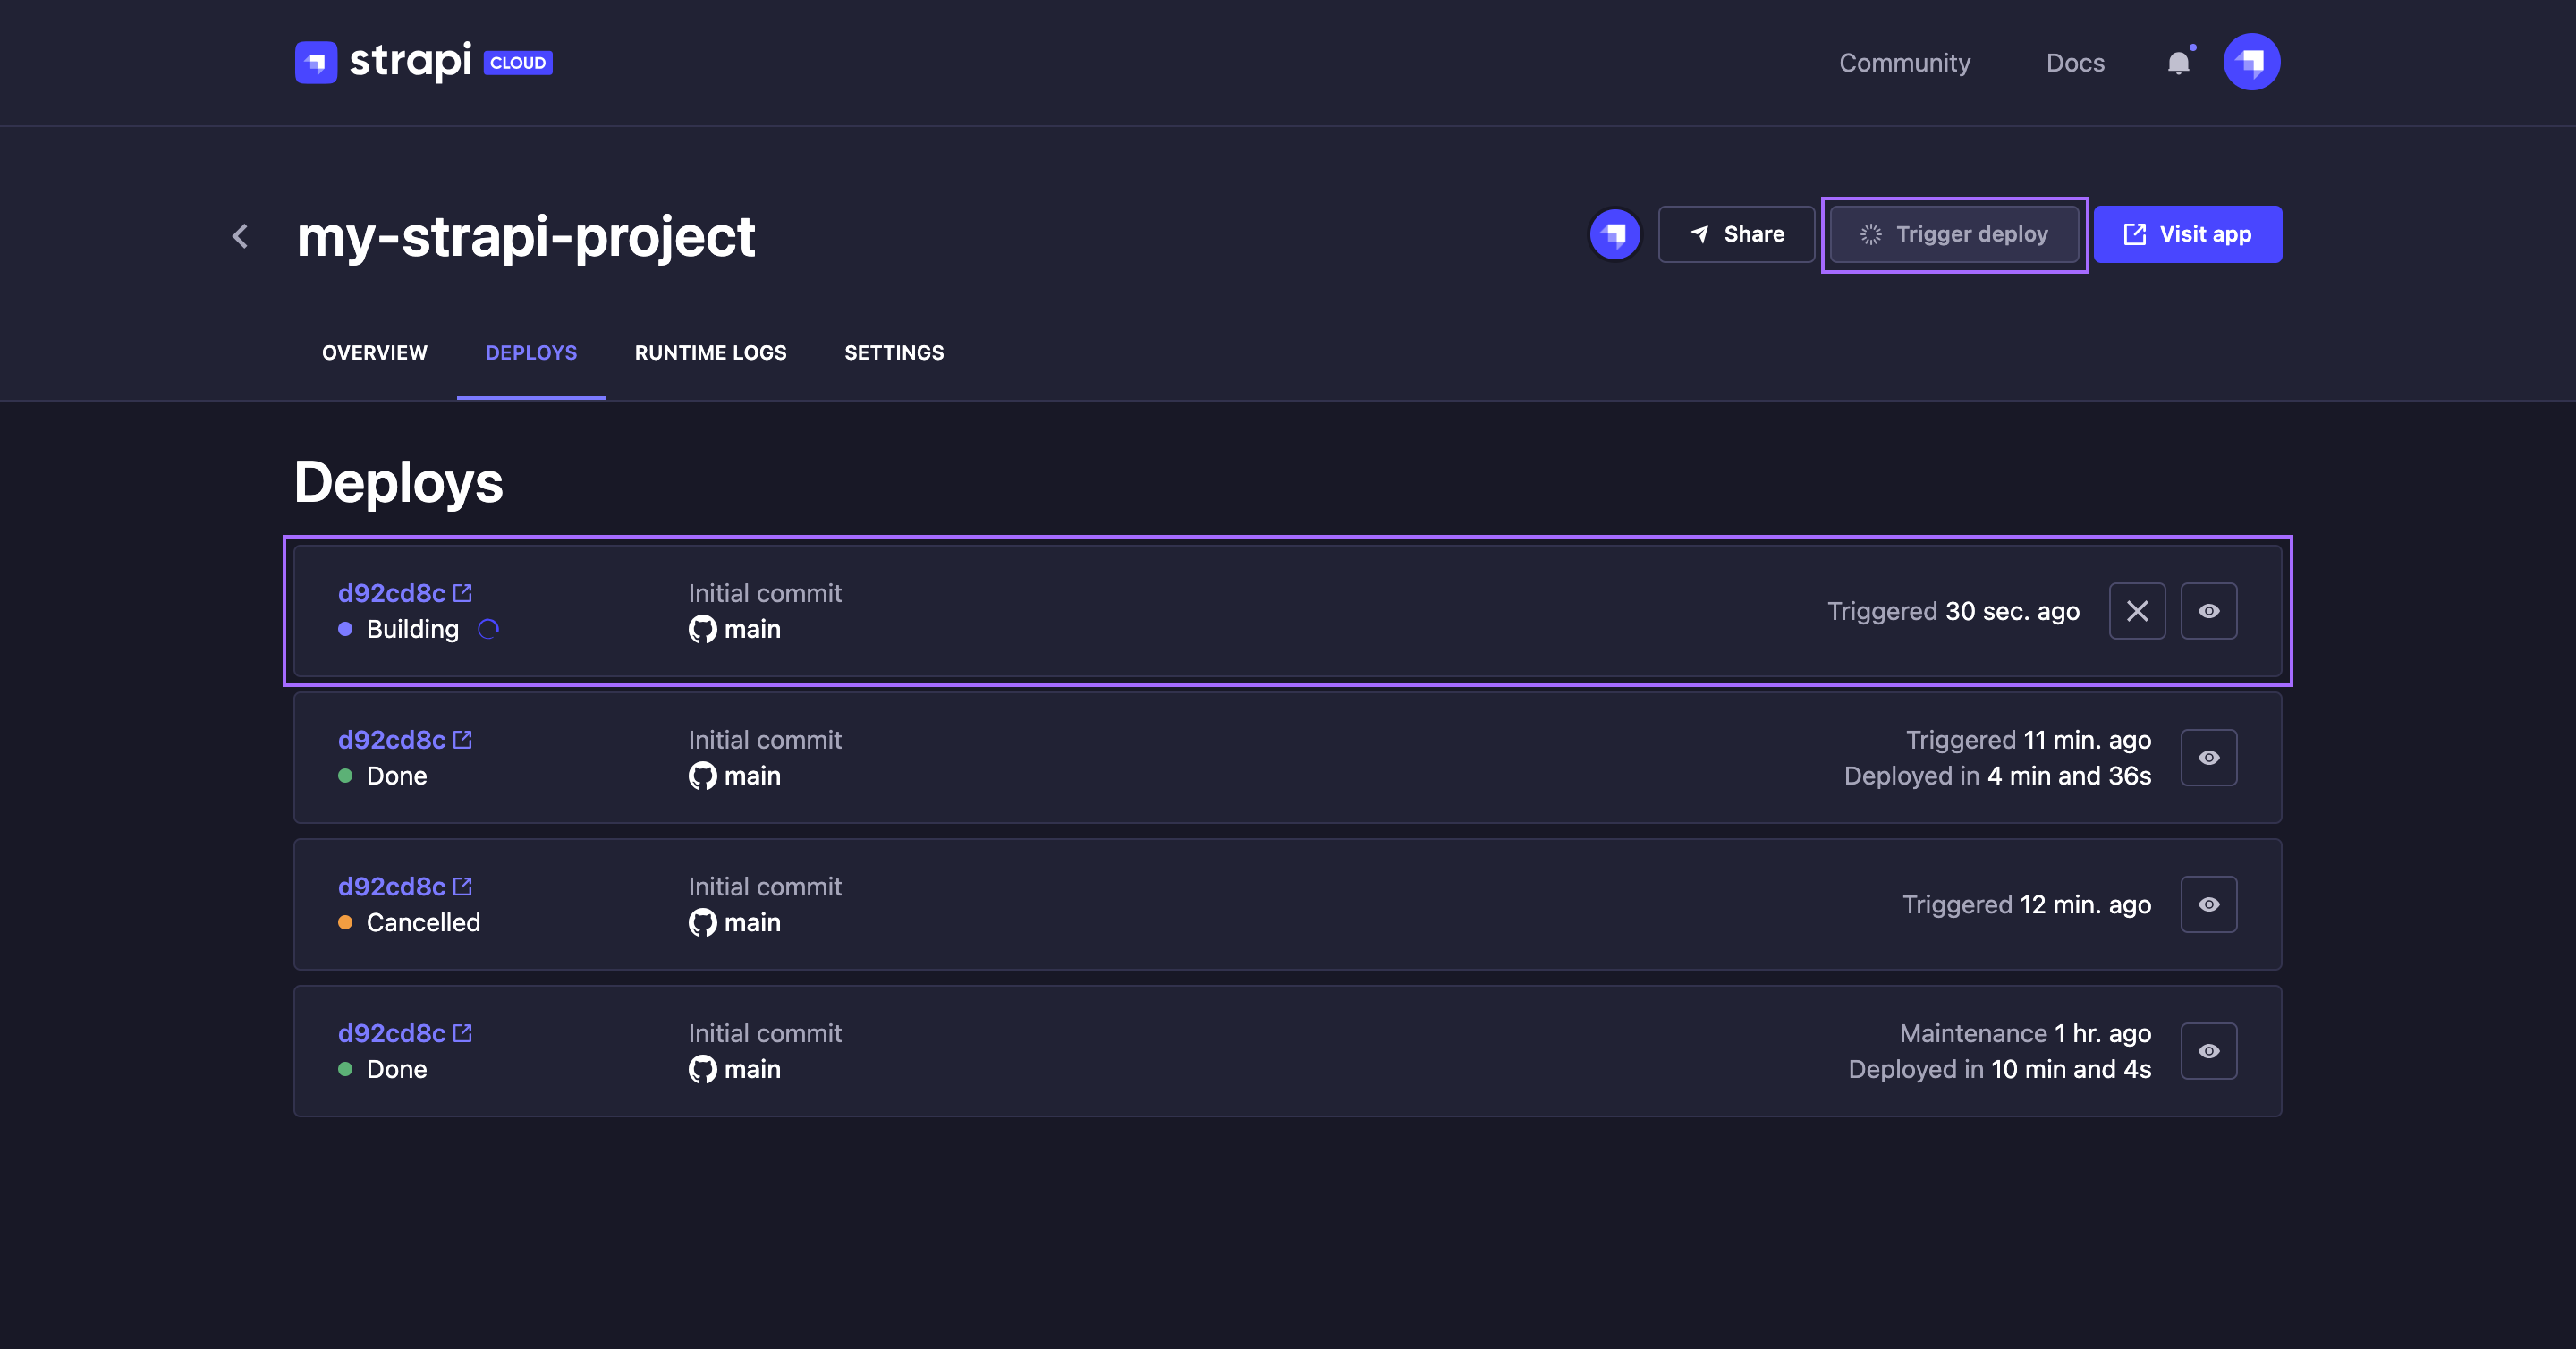Click the project owner avatar beside Share
2576x1349 pixels.
pos(1614,235)
